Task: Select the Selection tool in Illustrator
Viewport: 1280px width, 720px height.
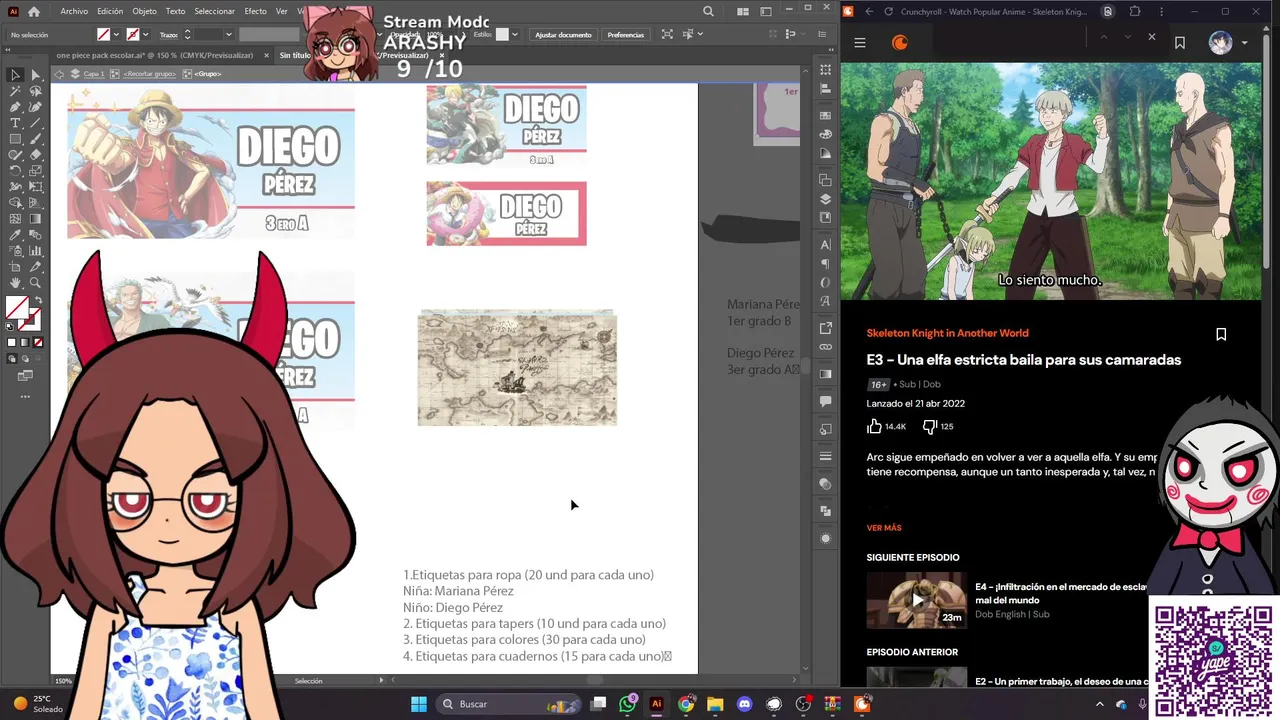Action: 15,75
